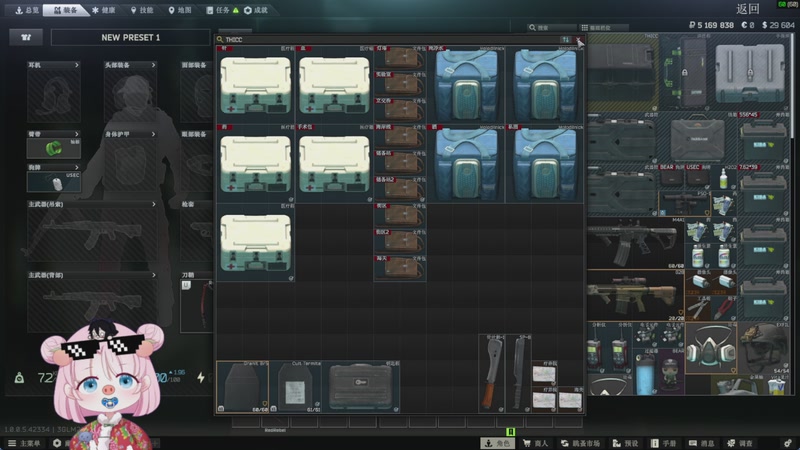
Task: Open the 预设 presets screen
Action: (626, 443)
